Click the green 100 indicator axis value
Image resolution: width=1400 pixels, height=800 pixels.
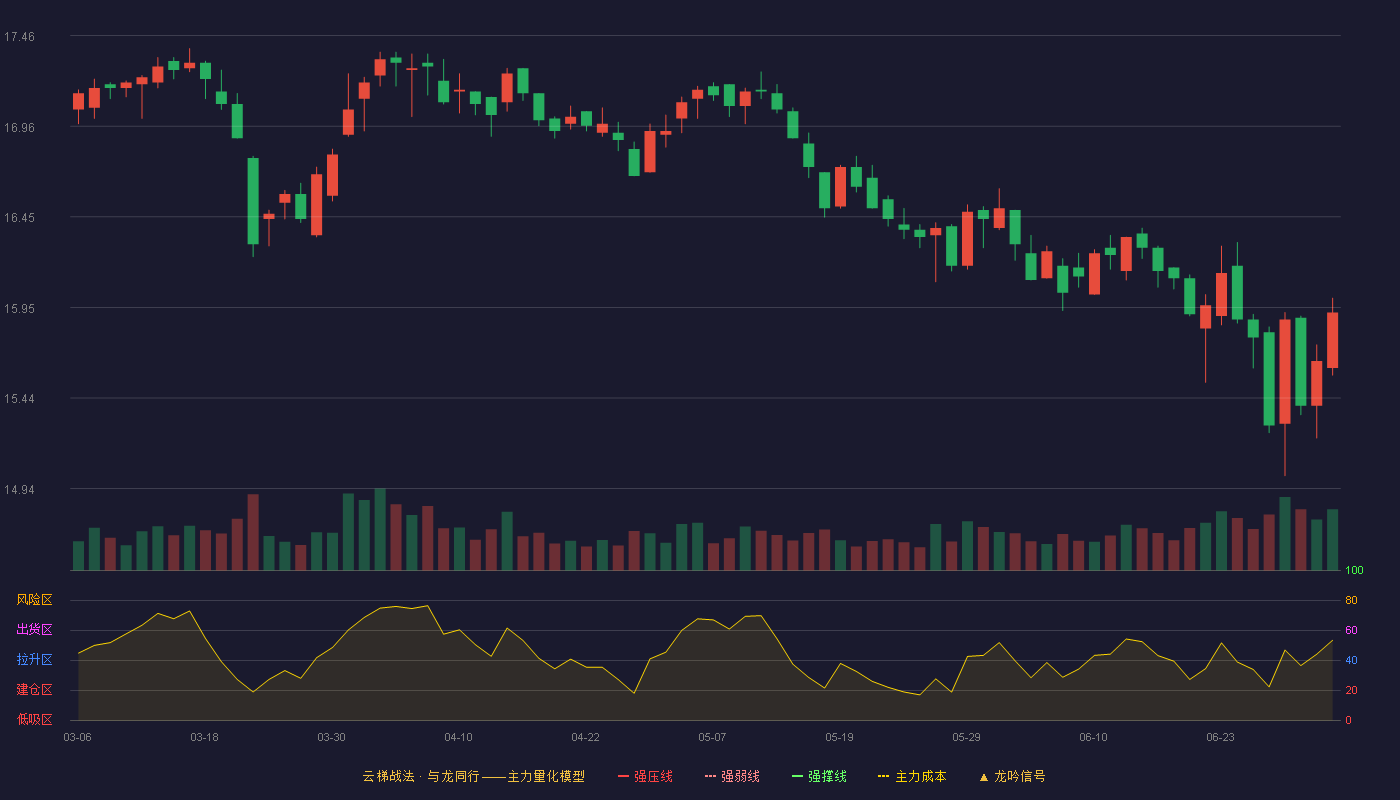pyautogui.click(x=1354, y=571)
